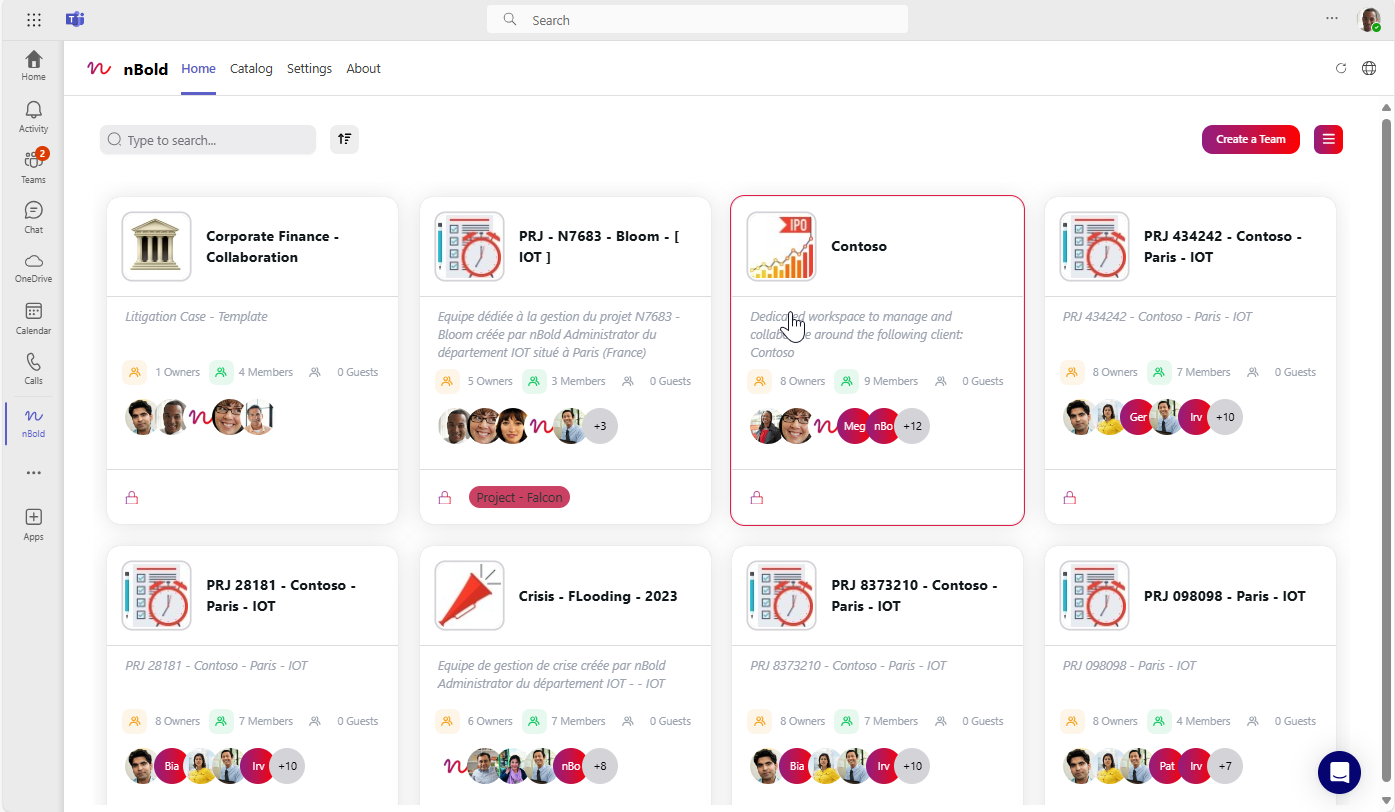1395x812 pixels.
Task: Expand the +12 members on Contoso card
Action: [912, 426]
